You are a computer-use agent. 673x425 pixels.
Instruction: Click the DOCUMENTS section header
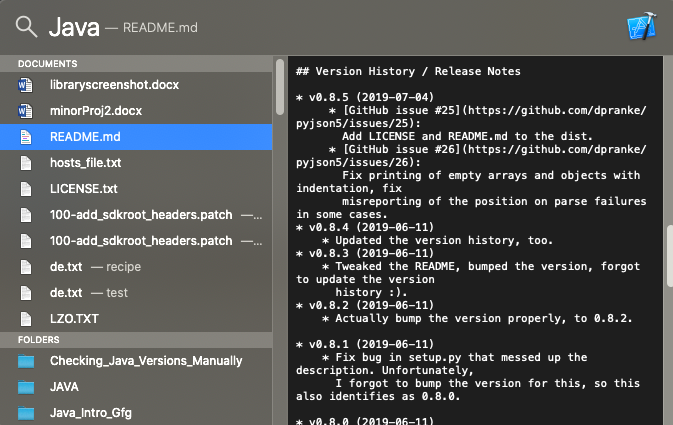pyautogui.click(x=136, y=64)
